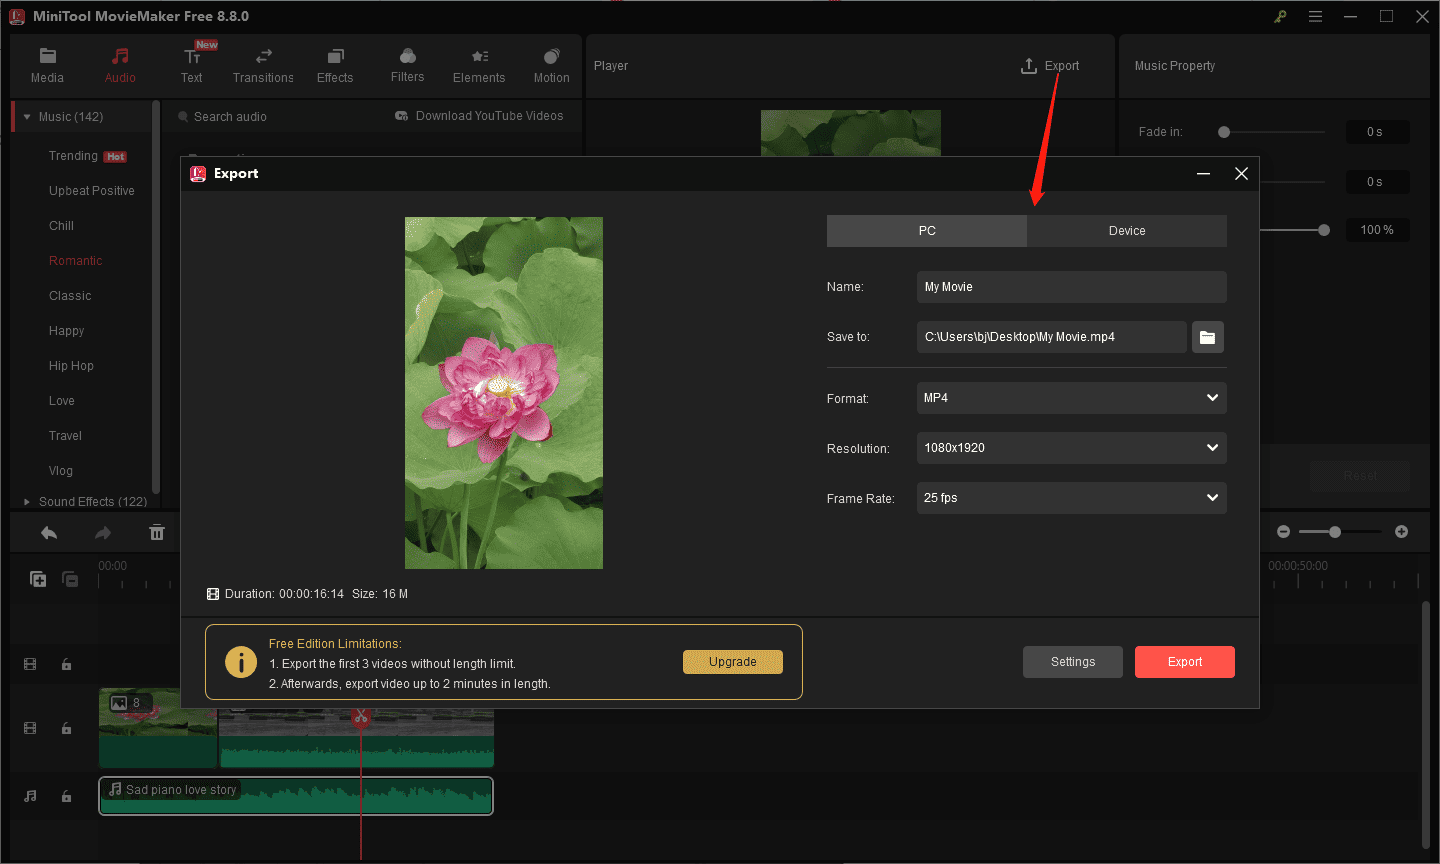Viewport: 1440px width, 864px height.
Task: Open the Filters tab
Action: coord(407,66)
